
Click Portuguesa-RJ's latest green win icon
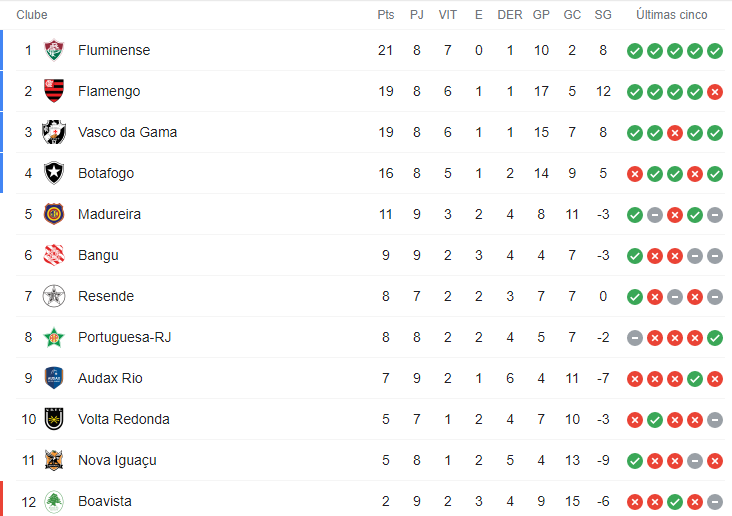715,338
